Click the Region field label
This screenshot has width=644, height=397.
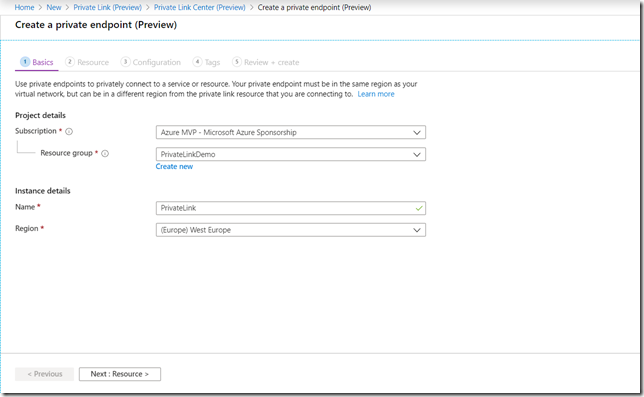click(27, 229)
